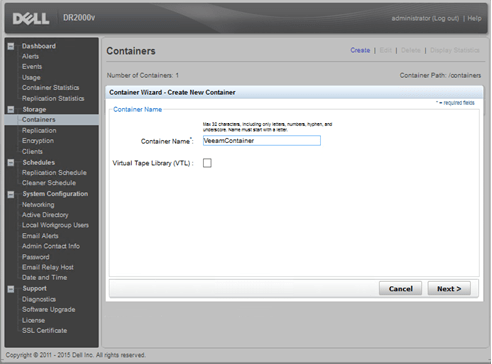Collapse the System Configuration tree section
The image size is (492, 364).
click(11, 194)
